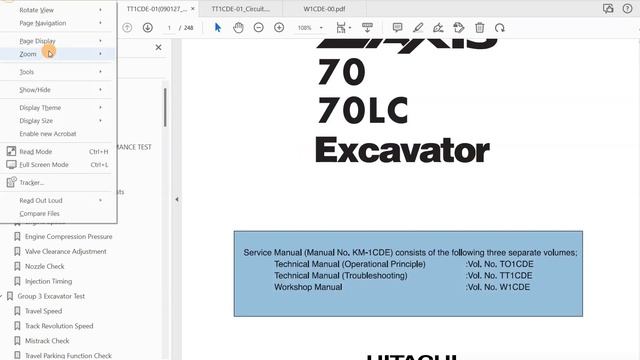Select the highlighter pen tool
The width and height of the screenshot is (640, 360).
418,28
